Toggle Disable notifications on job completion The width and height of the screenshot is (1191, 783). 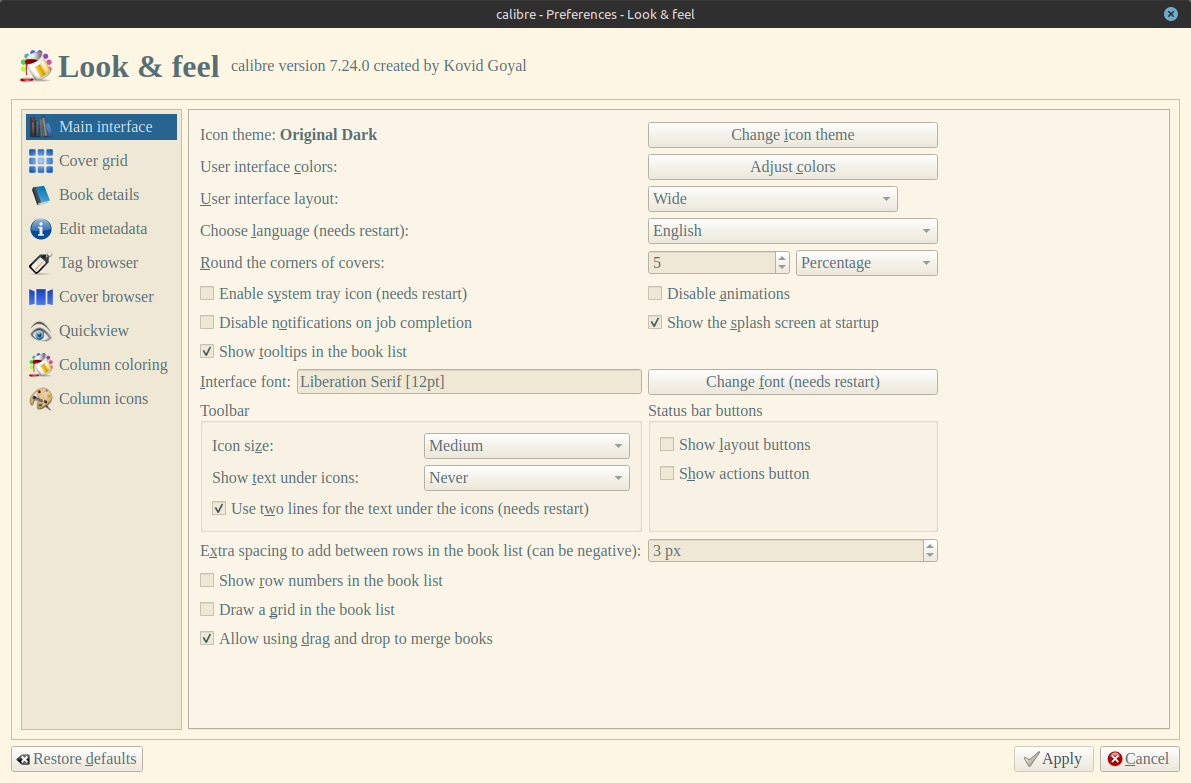tap(207, 322)
